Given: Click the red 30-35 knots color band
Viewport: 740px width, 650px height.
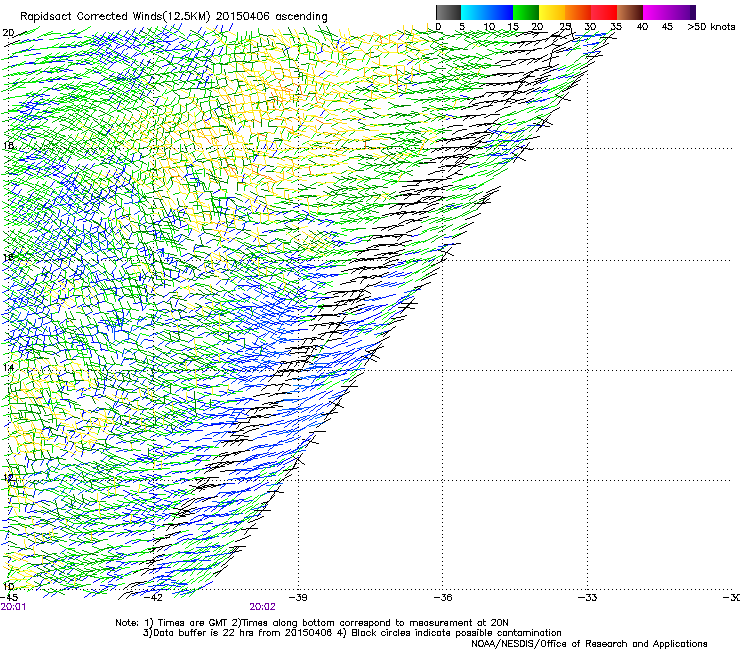Looking at the screenshot, I should [x=604, y=12].
